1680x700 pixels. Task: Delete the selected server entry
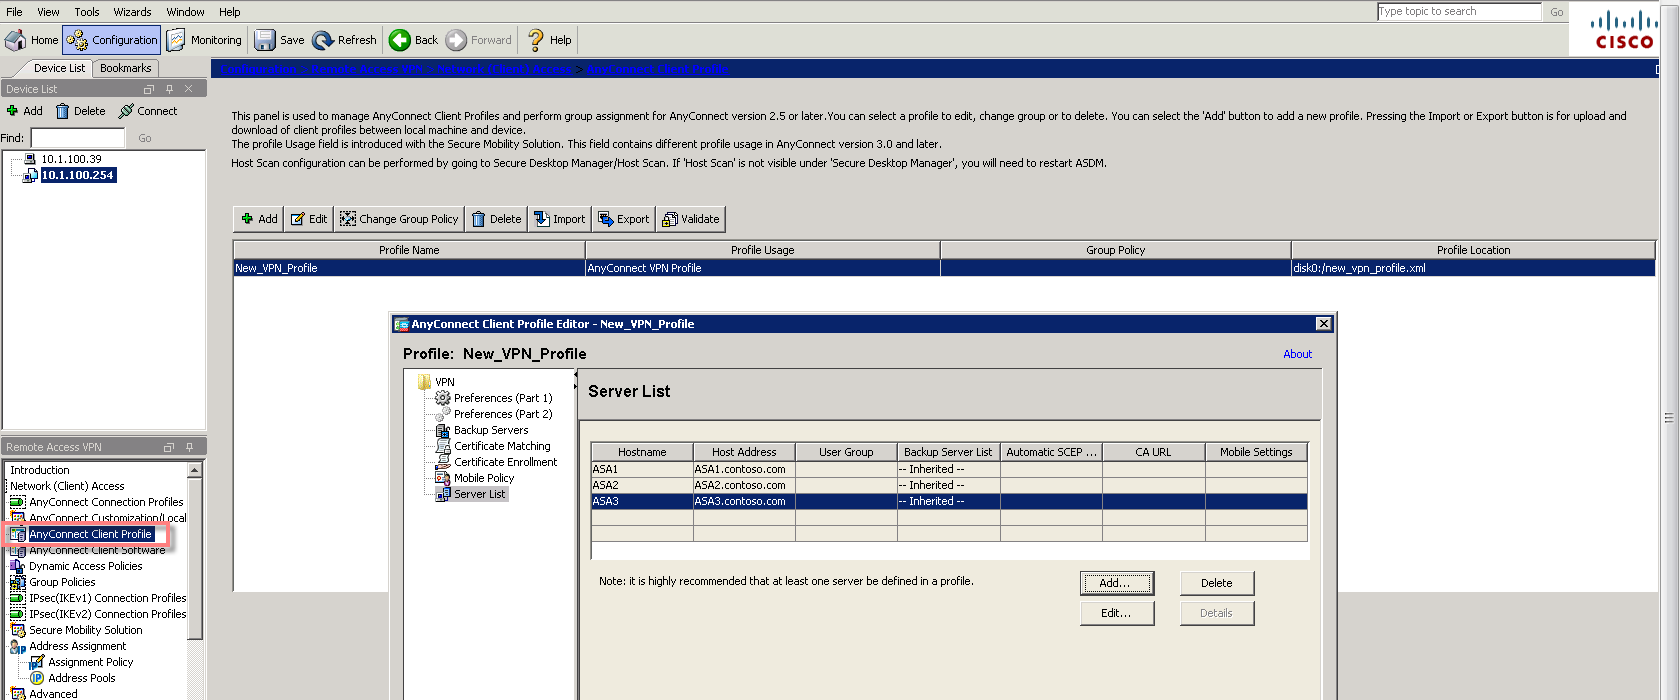point(1217,583)
